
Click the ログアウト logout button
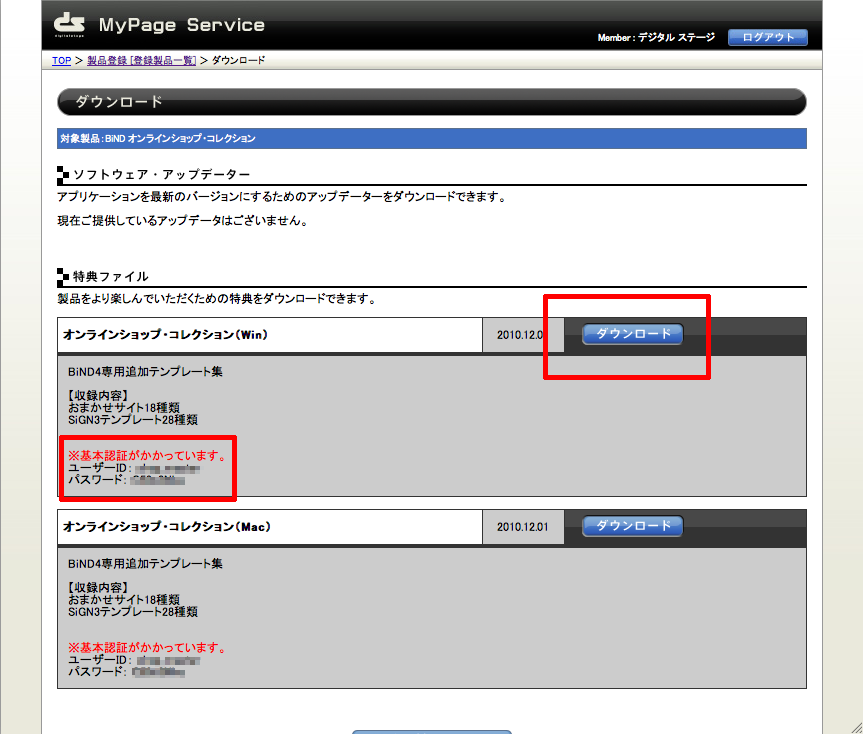[768, 37]
